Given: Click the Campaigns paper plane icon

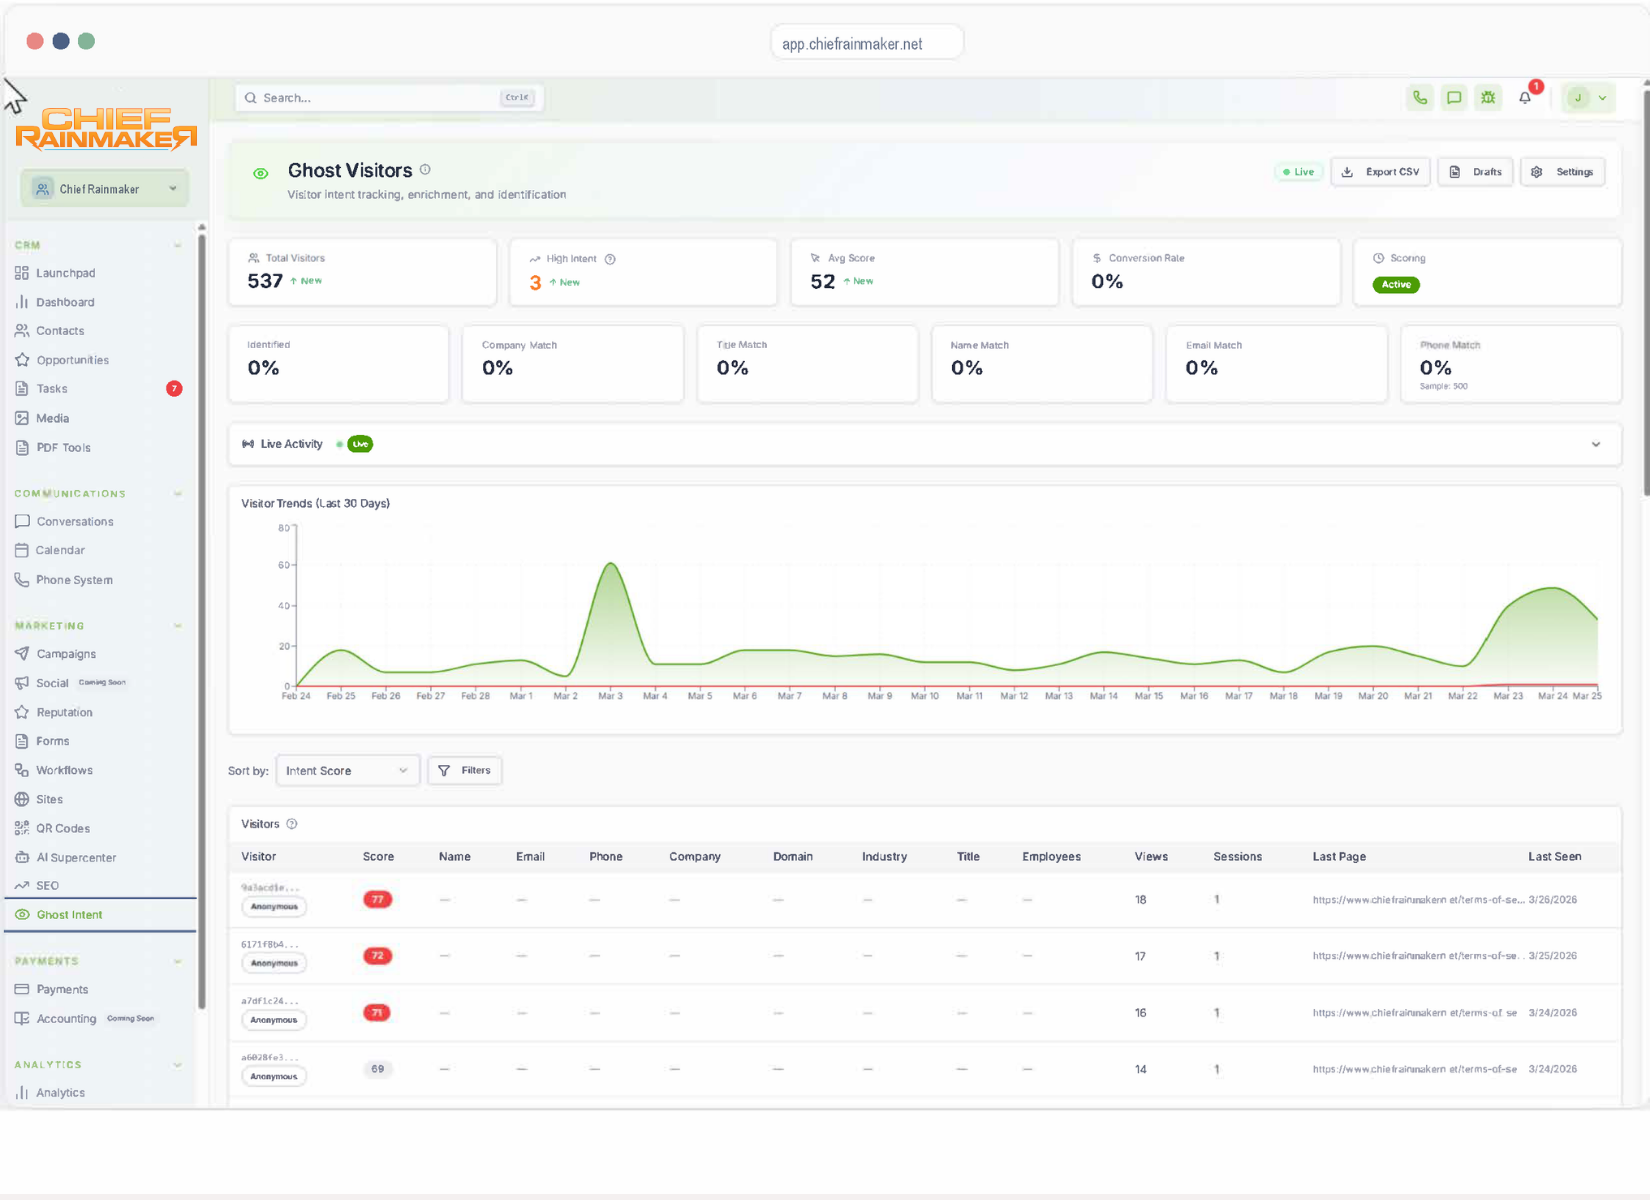Looking at the screenshot, I should tap(22, 654).
